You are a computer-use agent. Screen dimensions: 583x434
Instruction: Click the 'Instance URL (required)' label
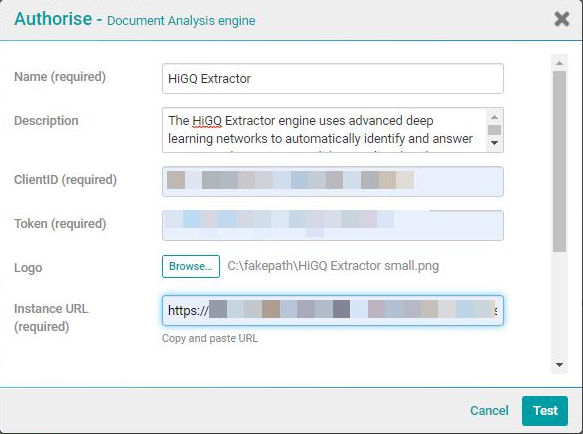(51, 318)
